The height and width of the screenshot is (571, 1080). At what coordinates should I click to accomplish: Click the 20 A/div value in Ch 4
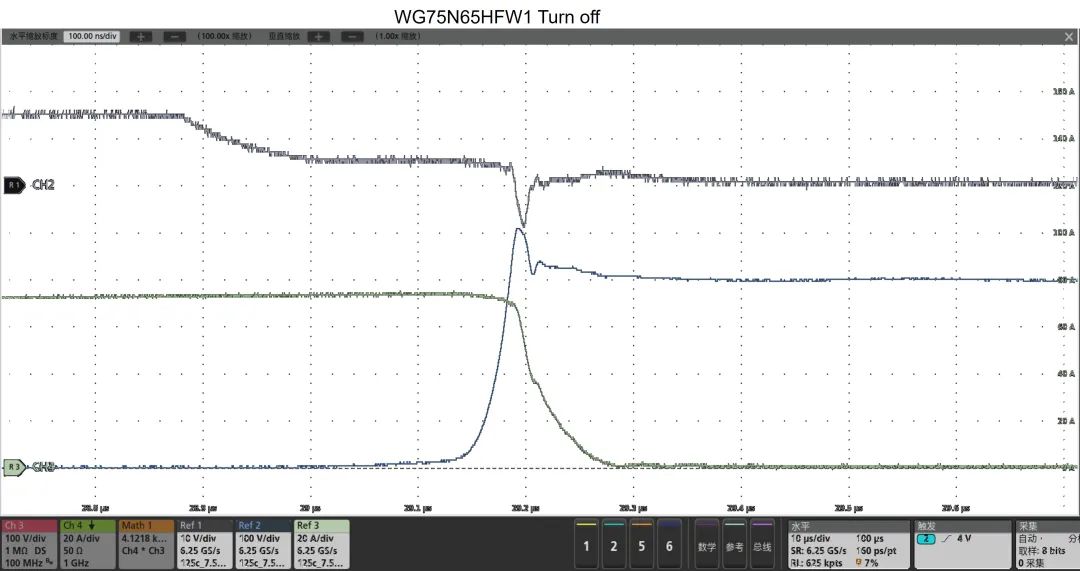82,539
